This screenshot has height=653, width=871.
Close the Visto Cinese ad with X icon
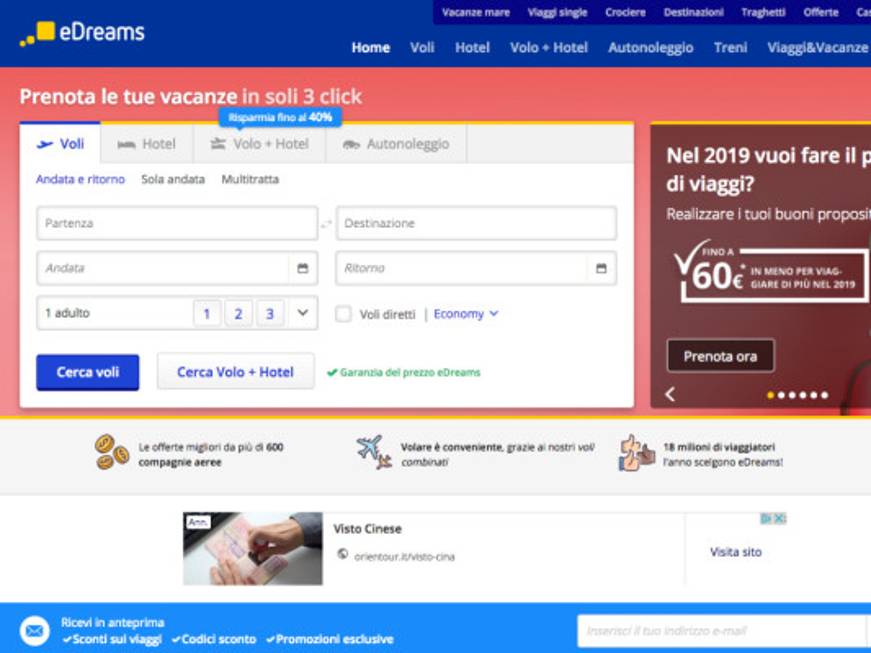tap(780, 519)
